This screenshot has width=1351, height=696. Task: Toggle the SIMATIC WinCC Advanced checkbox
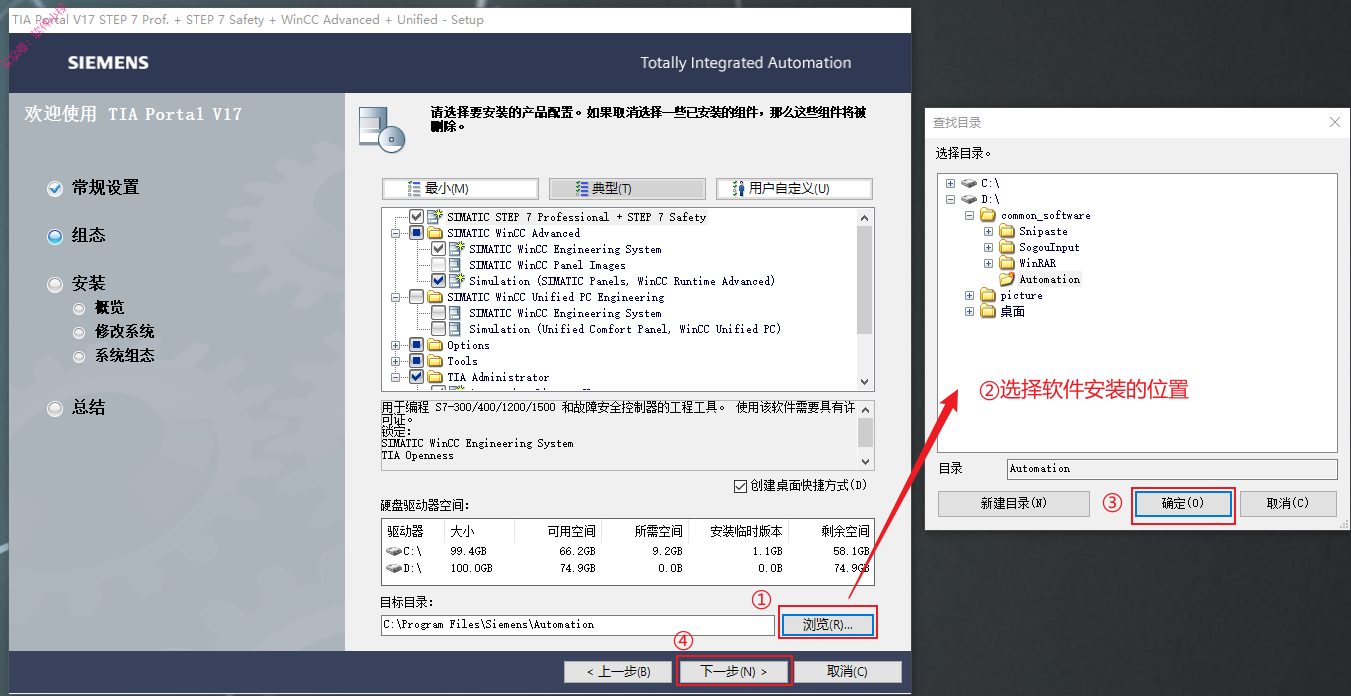click(416, 233)
